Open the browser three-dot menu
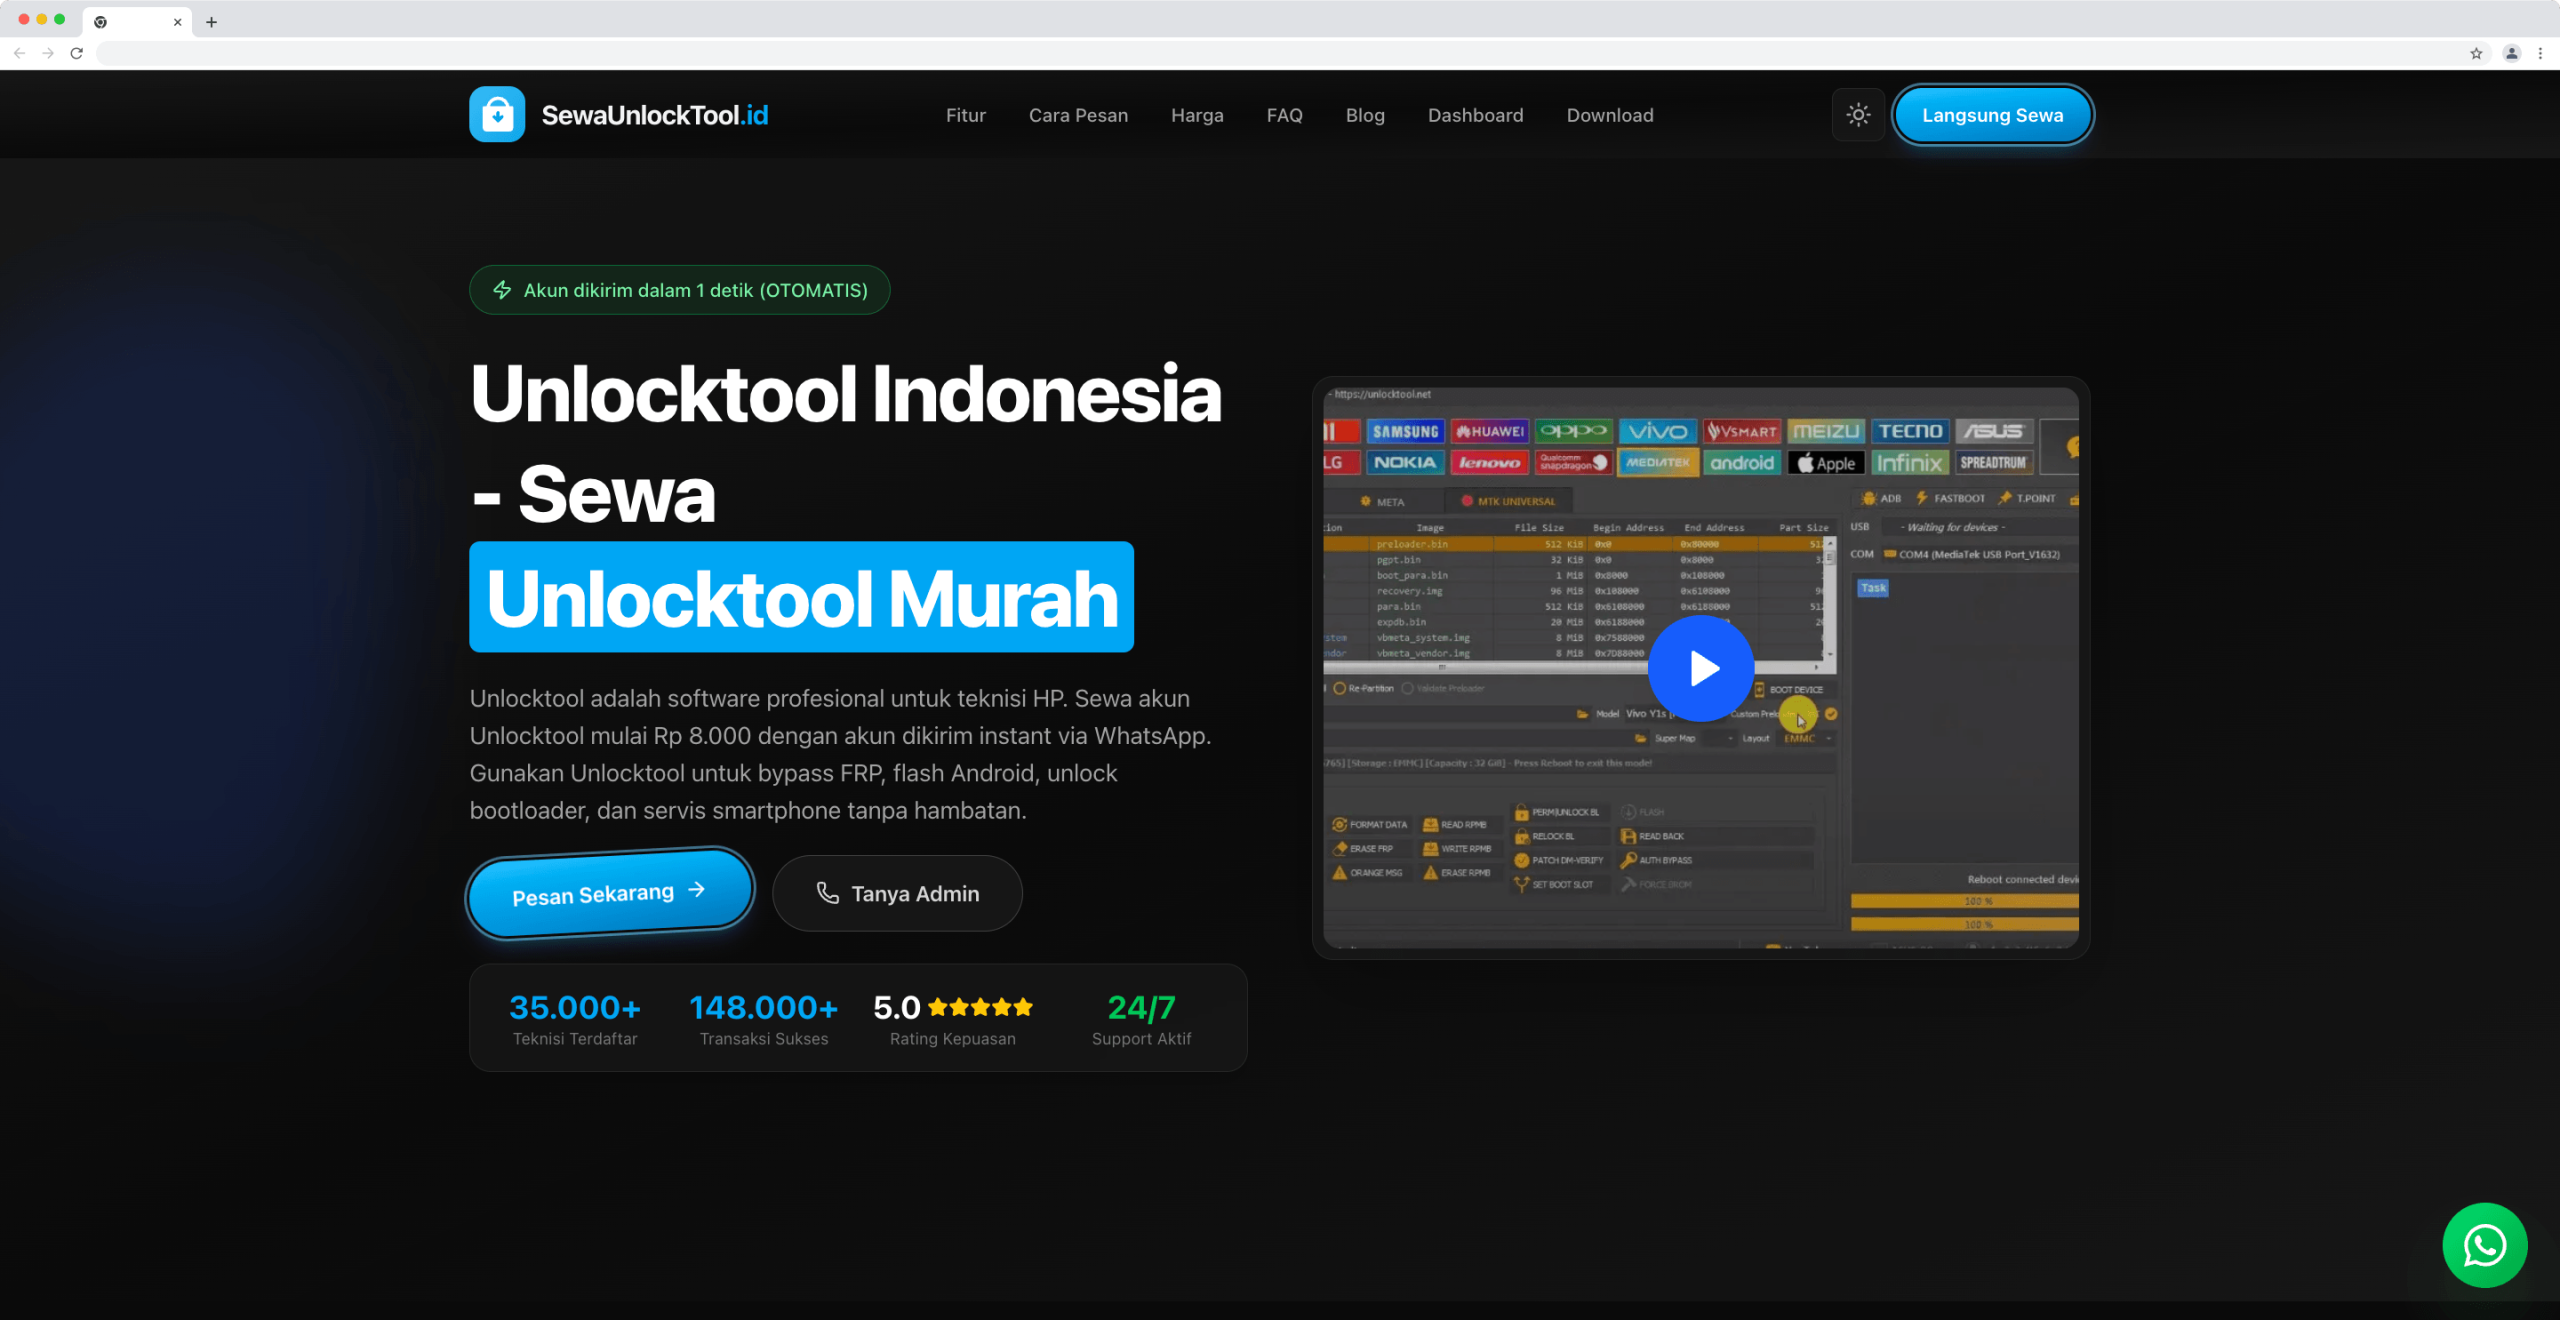Image resolution: width=2560 pixels, height=1320 pixels. point(2540,53)
